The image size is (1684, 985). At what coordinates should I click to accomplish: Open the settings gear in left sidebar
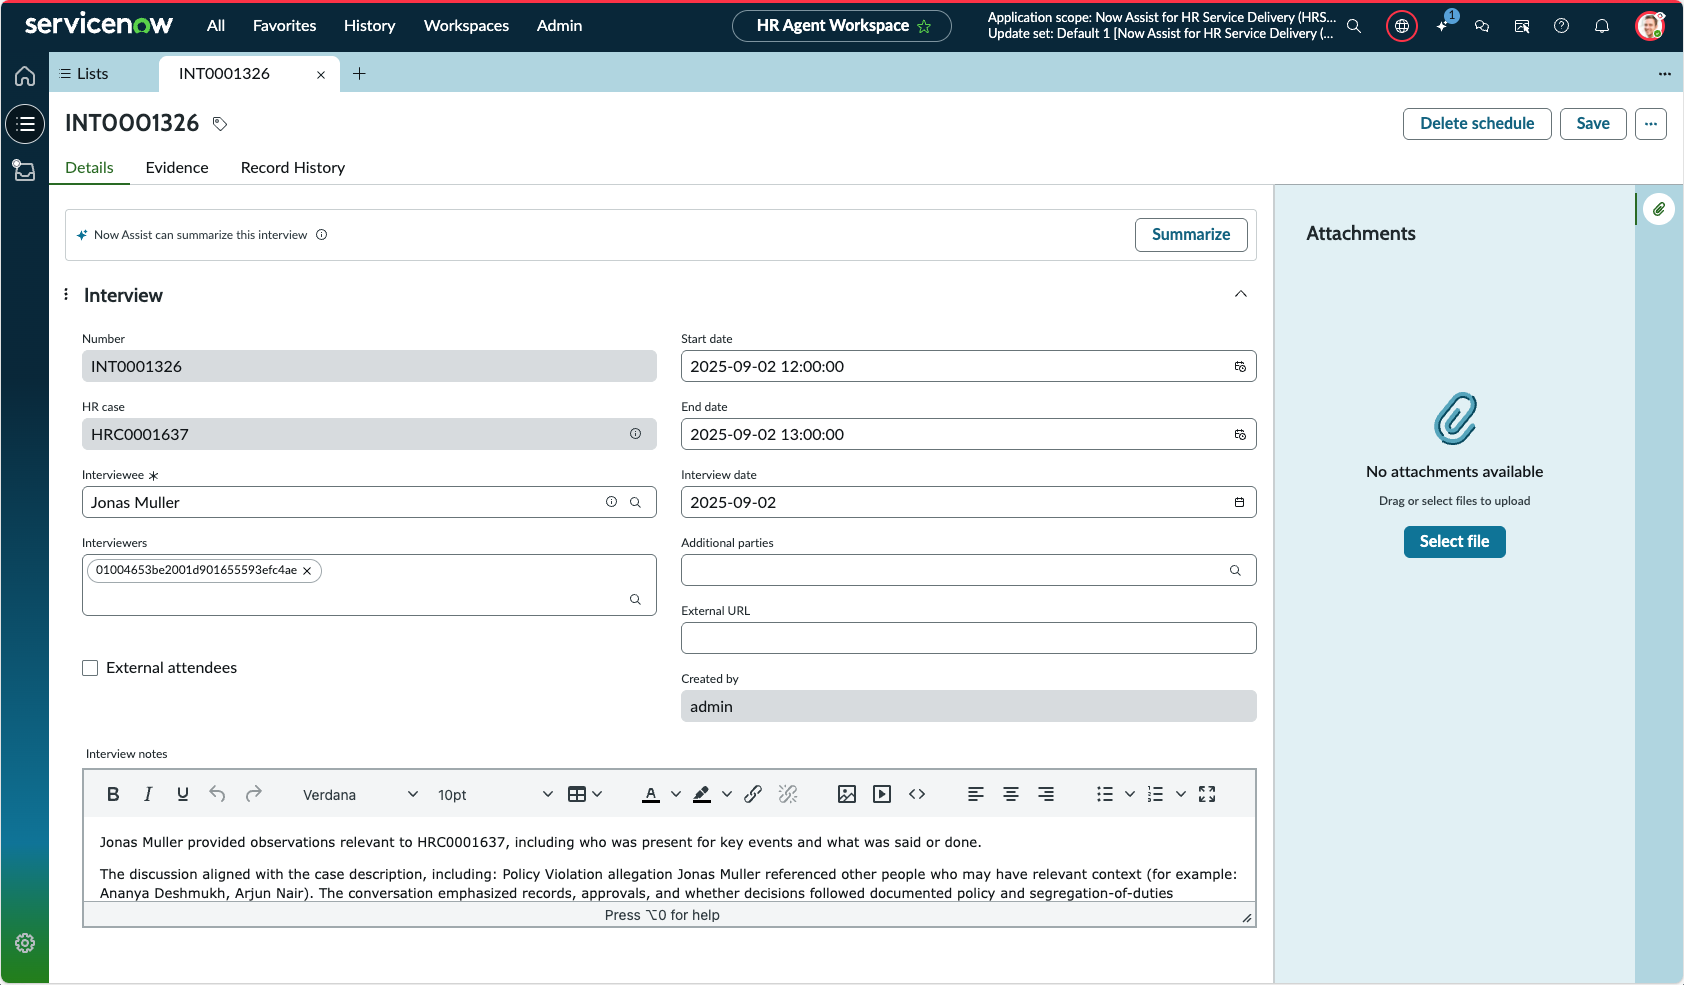pyautogui.click(x=25, y=943)
